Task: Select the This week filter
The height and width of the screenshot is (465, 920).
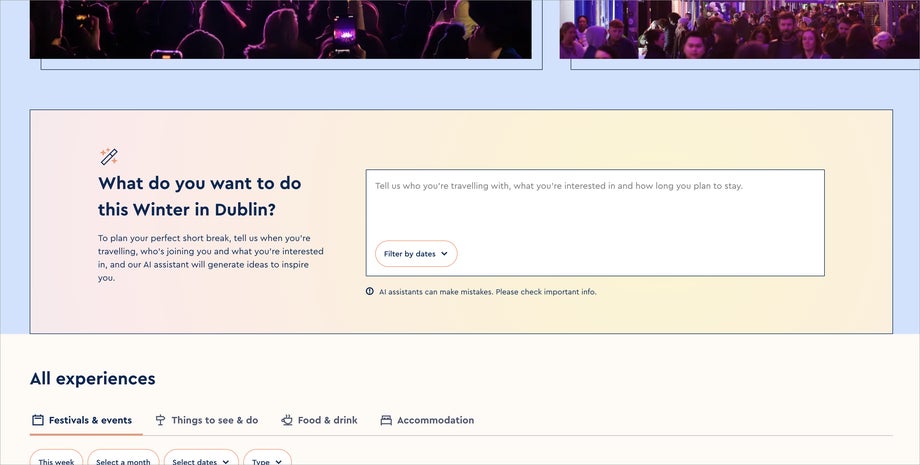Action: pos(56,458)
